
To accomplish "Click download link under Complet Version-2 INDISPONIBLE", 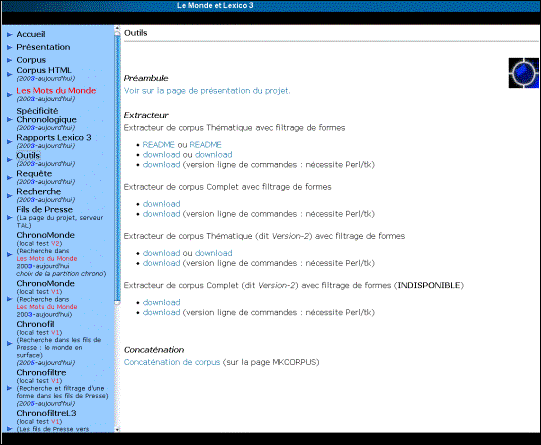I will (161, 302).
